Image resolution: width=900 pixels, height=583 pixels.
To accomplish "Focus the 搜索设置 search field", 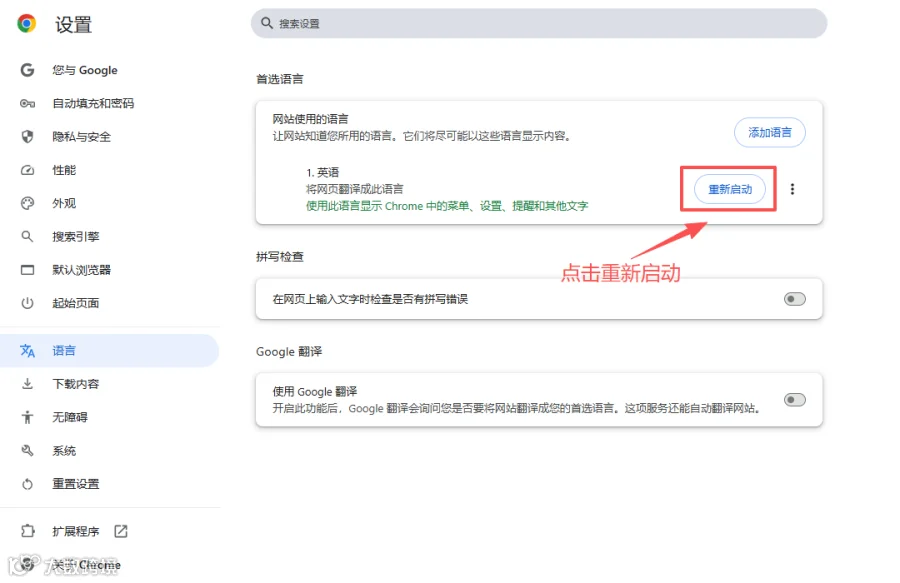I will [x=538, y=23].
